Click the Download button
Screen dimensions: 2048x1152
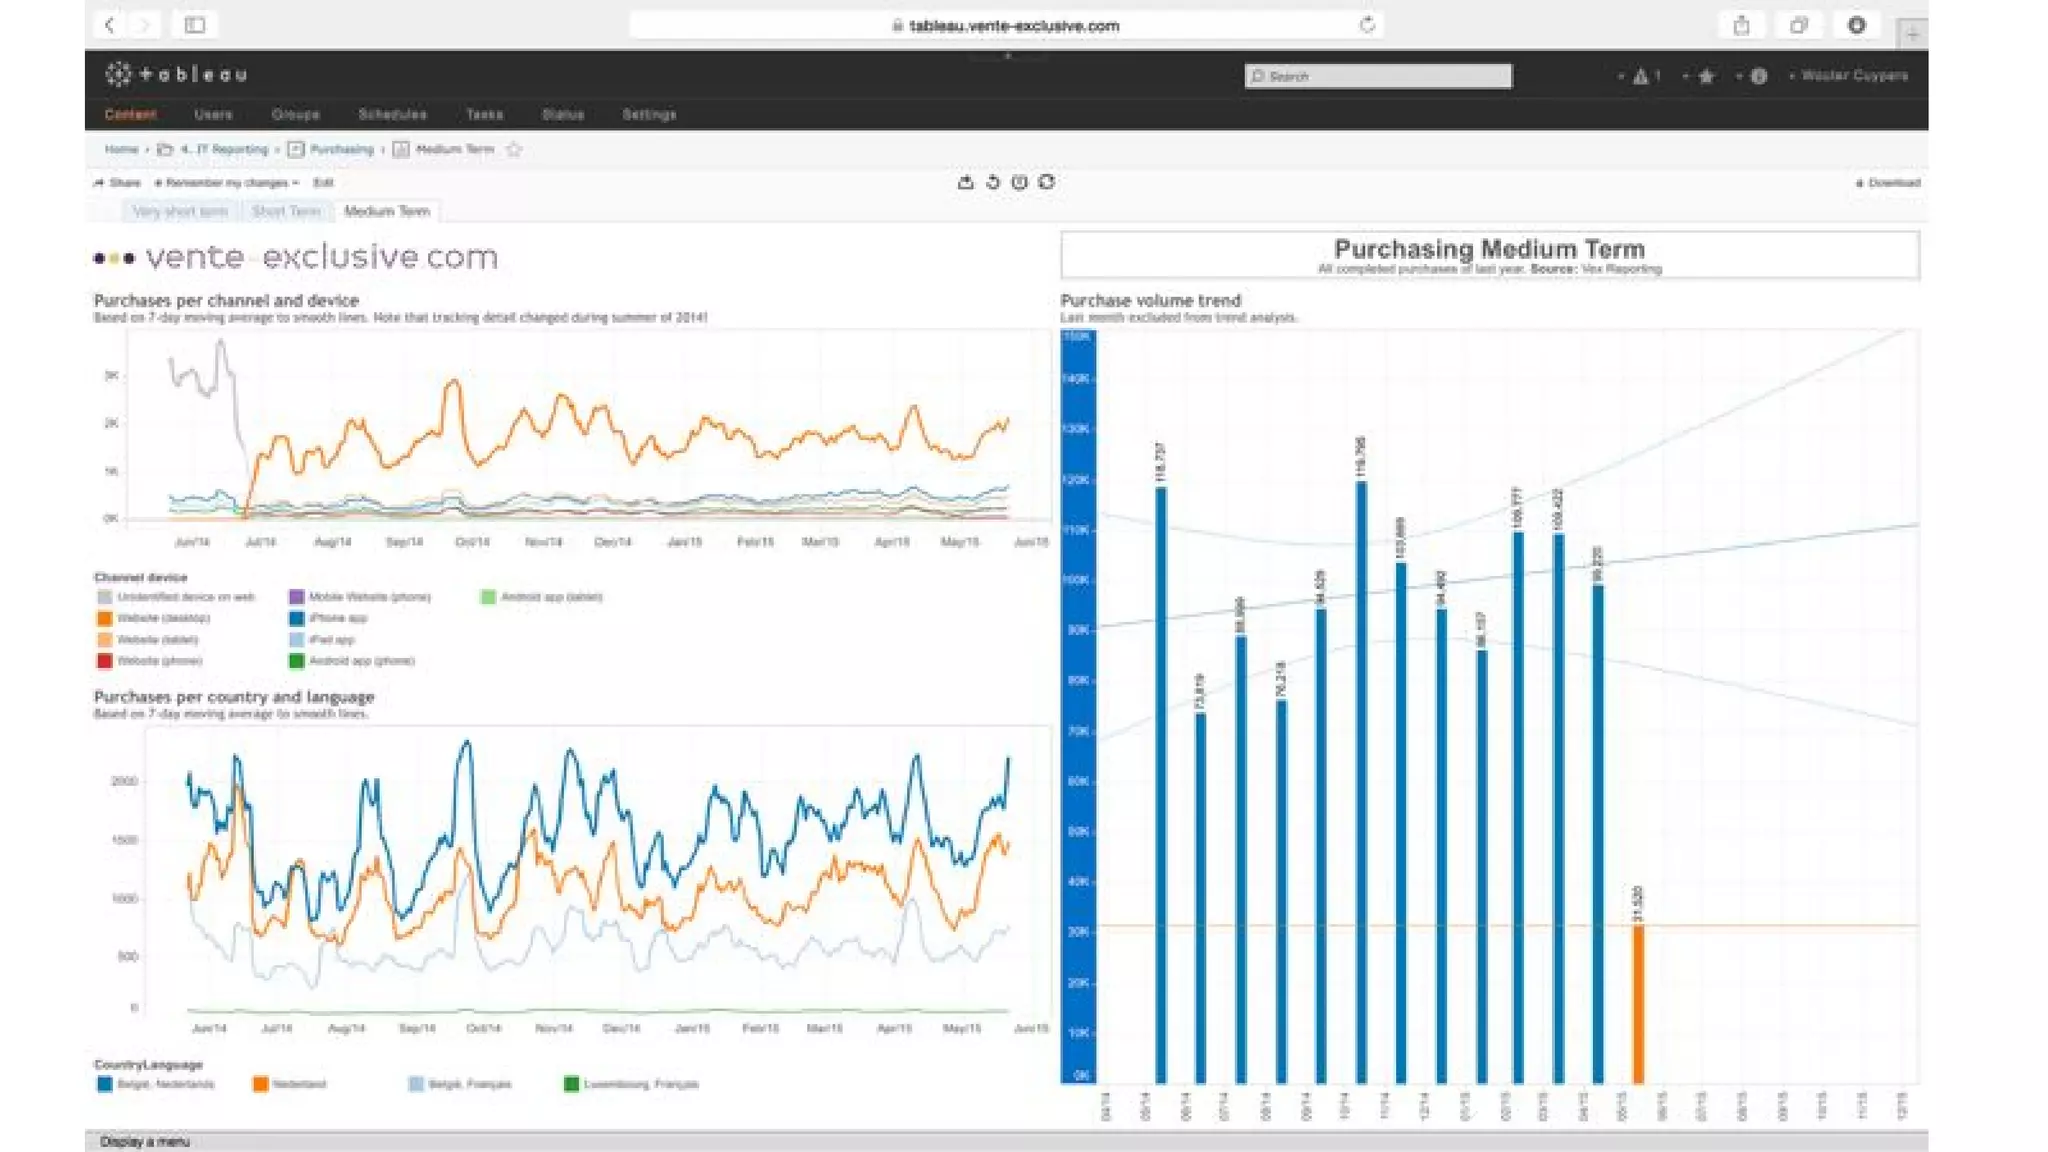pos(1888,183)
